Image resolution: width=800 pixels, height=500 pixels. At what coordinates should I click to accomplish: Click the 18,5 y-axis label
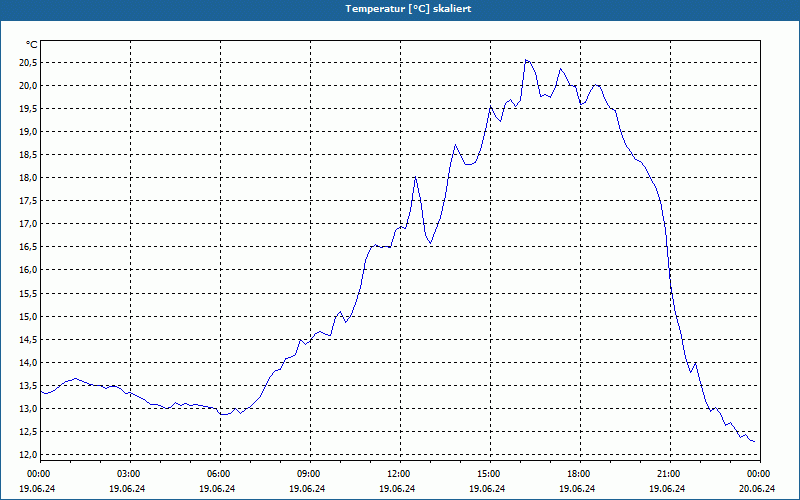tap(29, 155)
